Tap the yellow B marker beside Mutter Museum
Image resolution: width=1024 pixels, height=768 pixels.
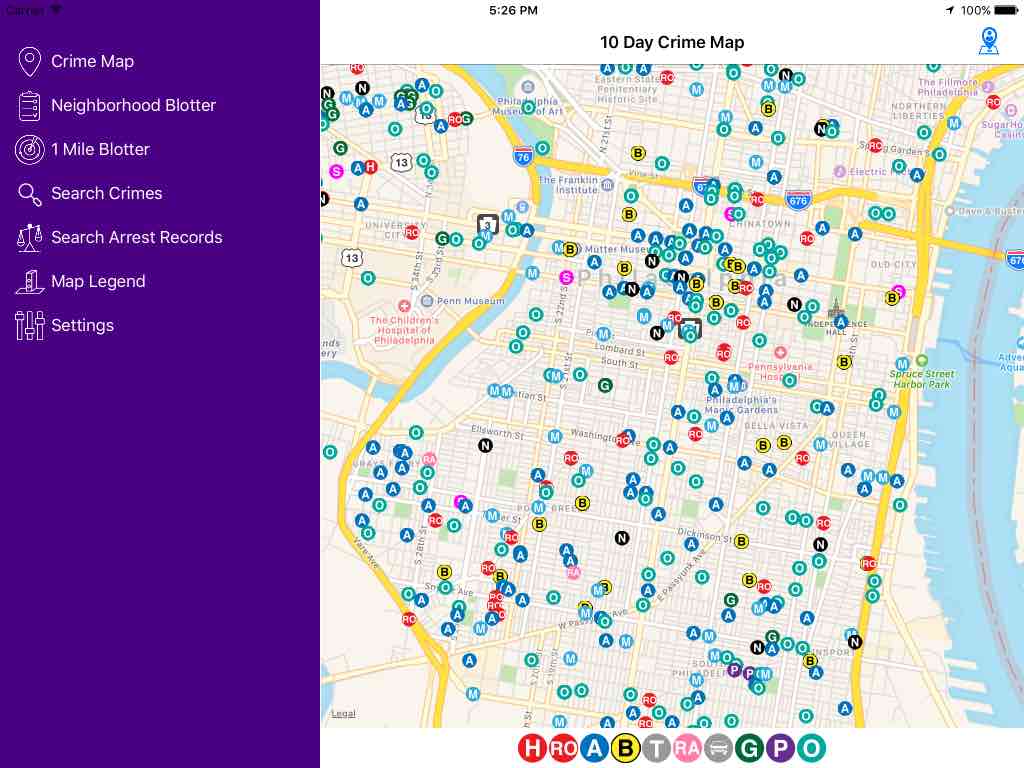(x=570, y=249)
